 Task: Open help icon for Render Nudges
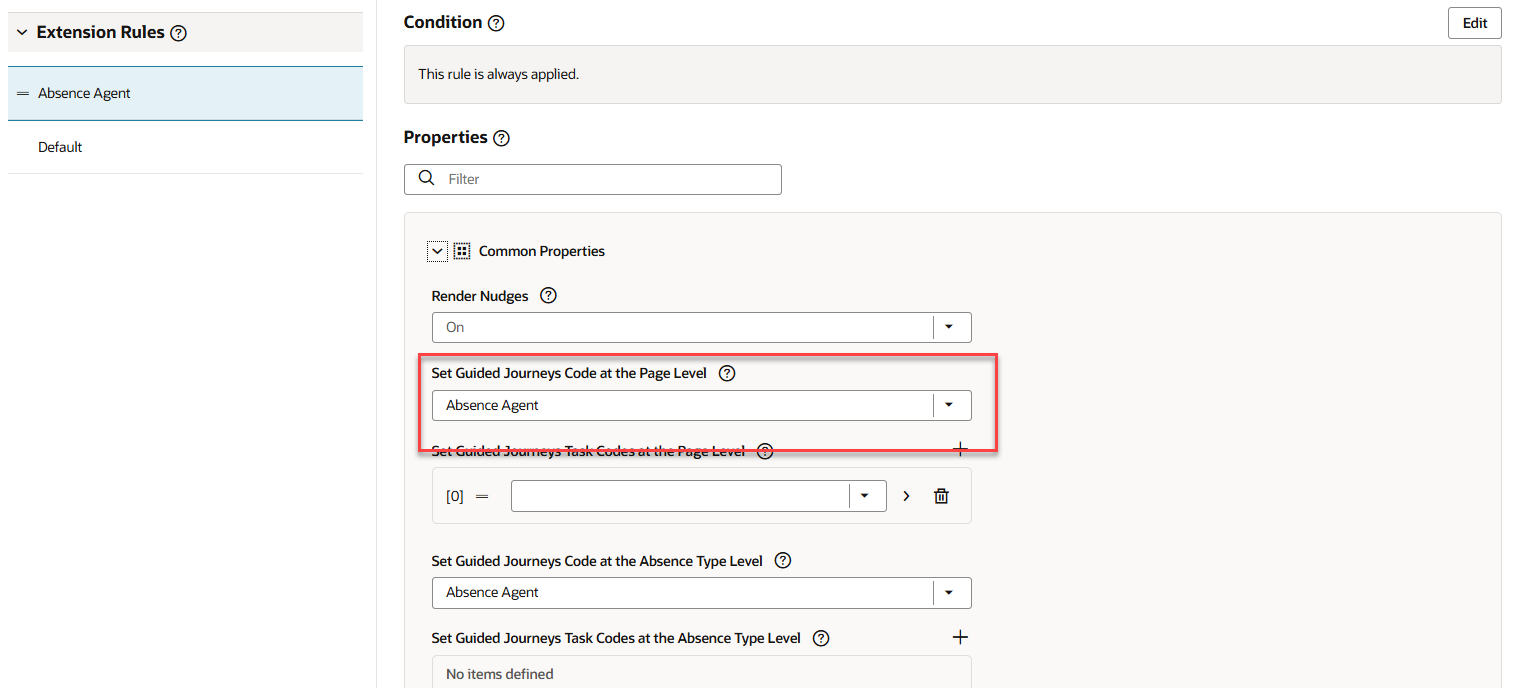[548, 296]
